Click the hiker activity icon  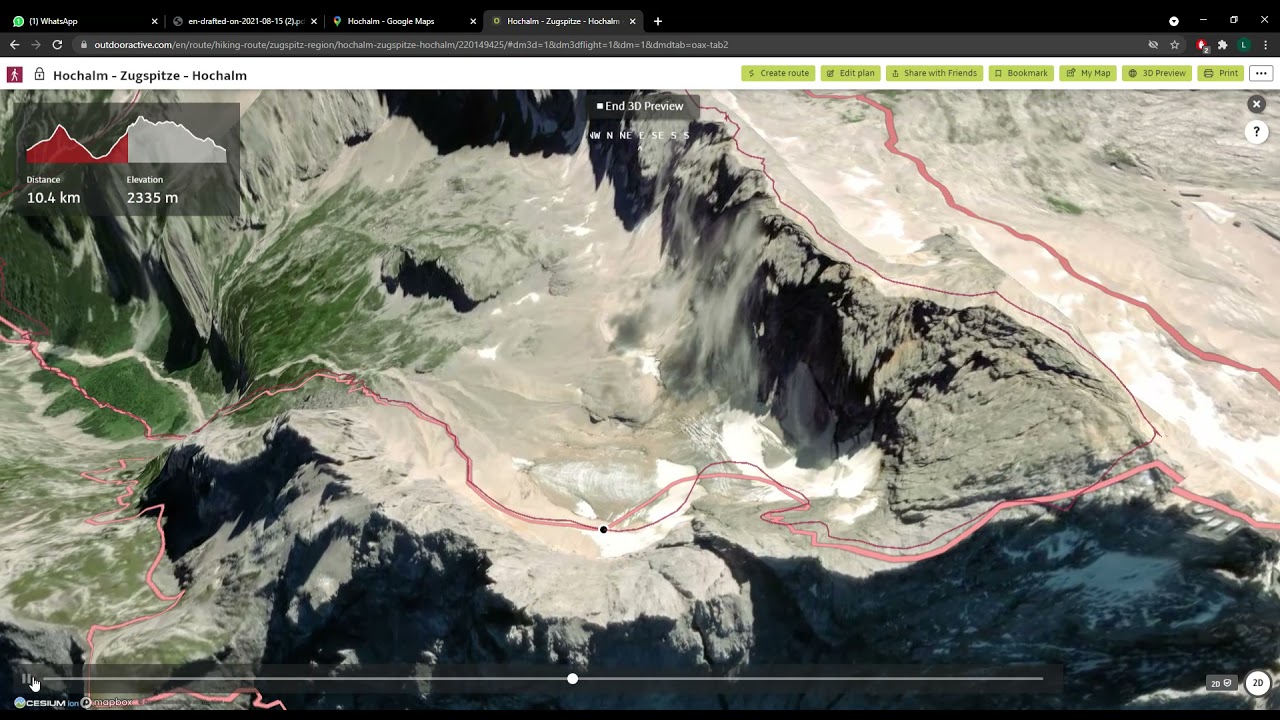pyautogui.click(x=15, y=74)
